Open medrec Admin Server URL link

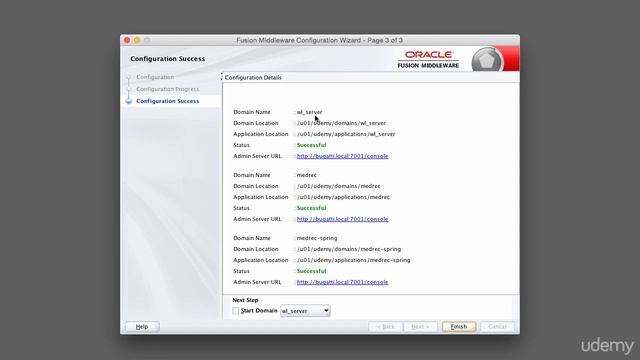click(x=342, y=219)
